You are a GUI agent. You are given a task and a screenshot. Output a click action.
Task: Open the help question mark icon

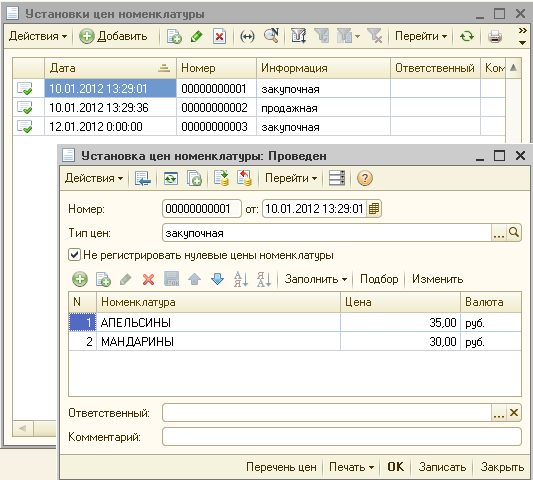click(365, 178)
